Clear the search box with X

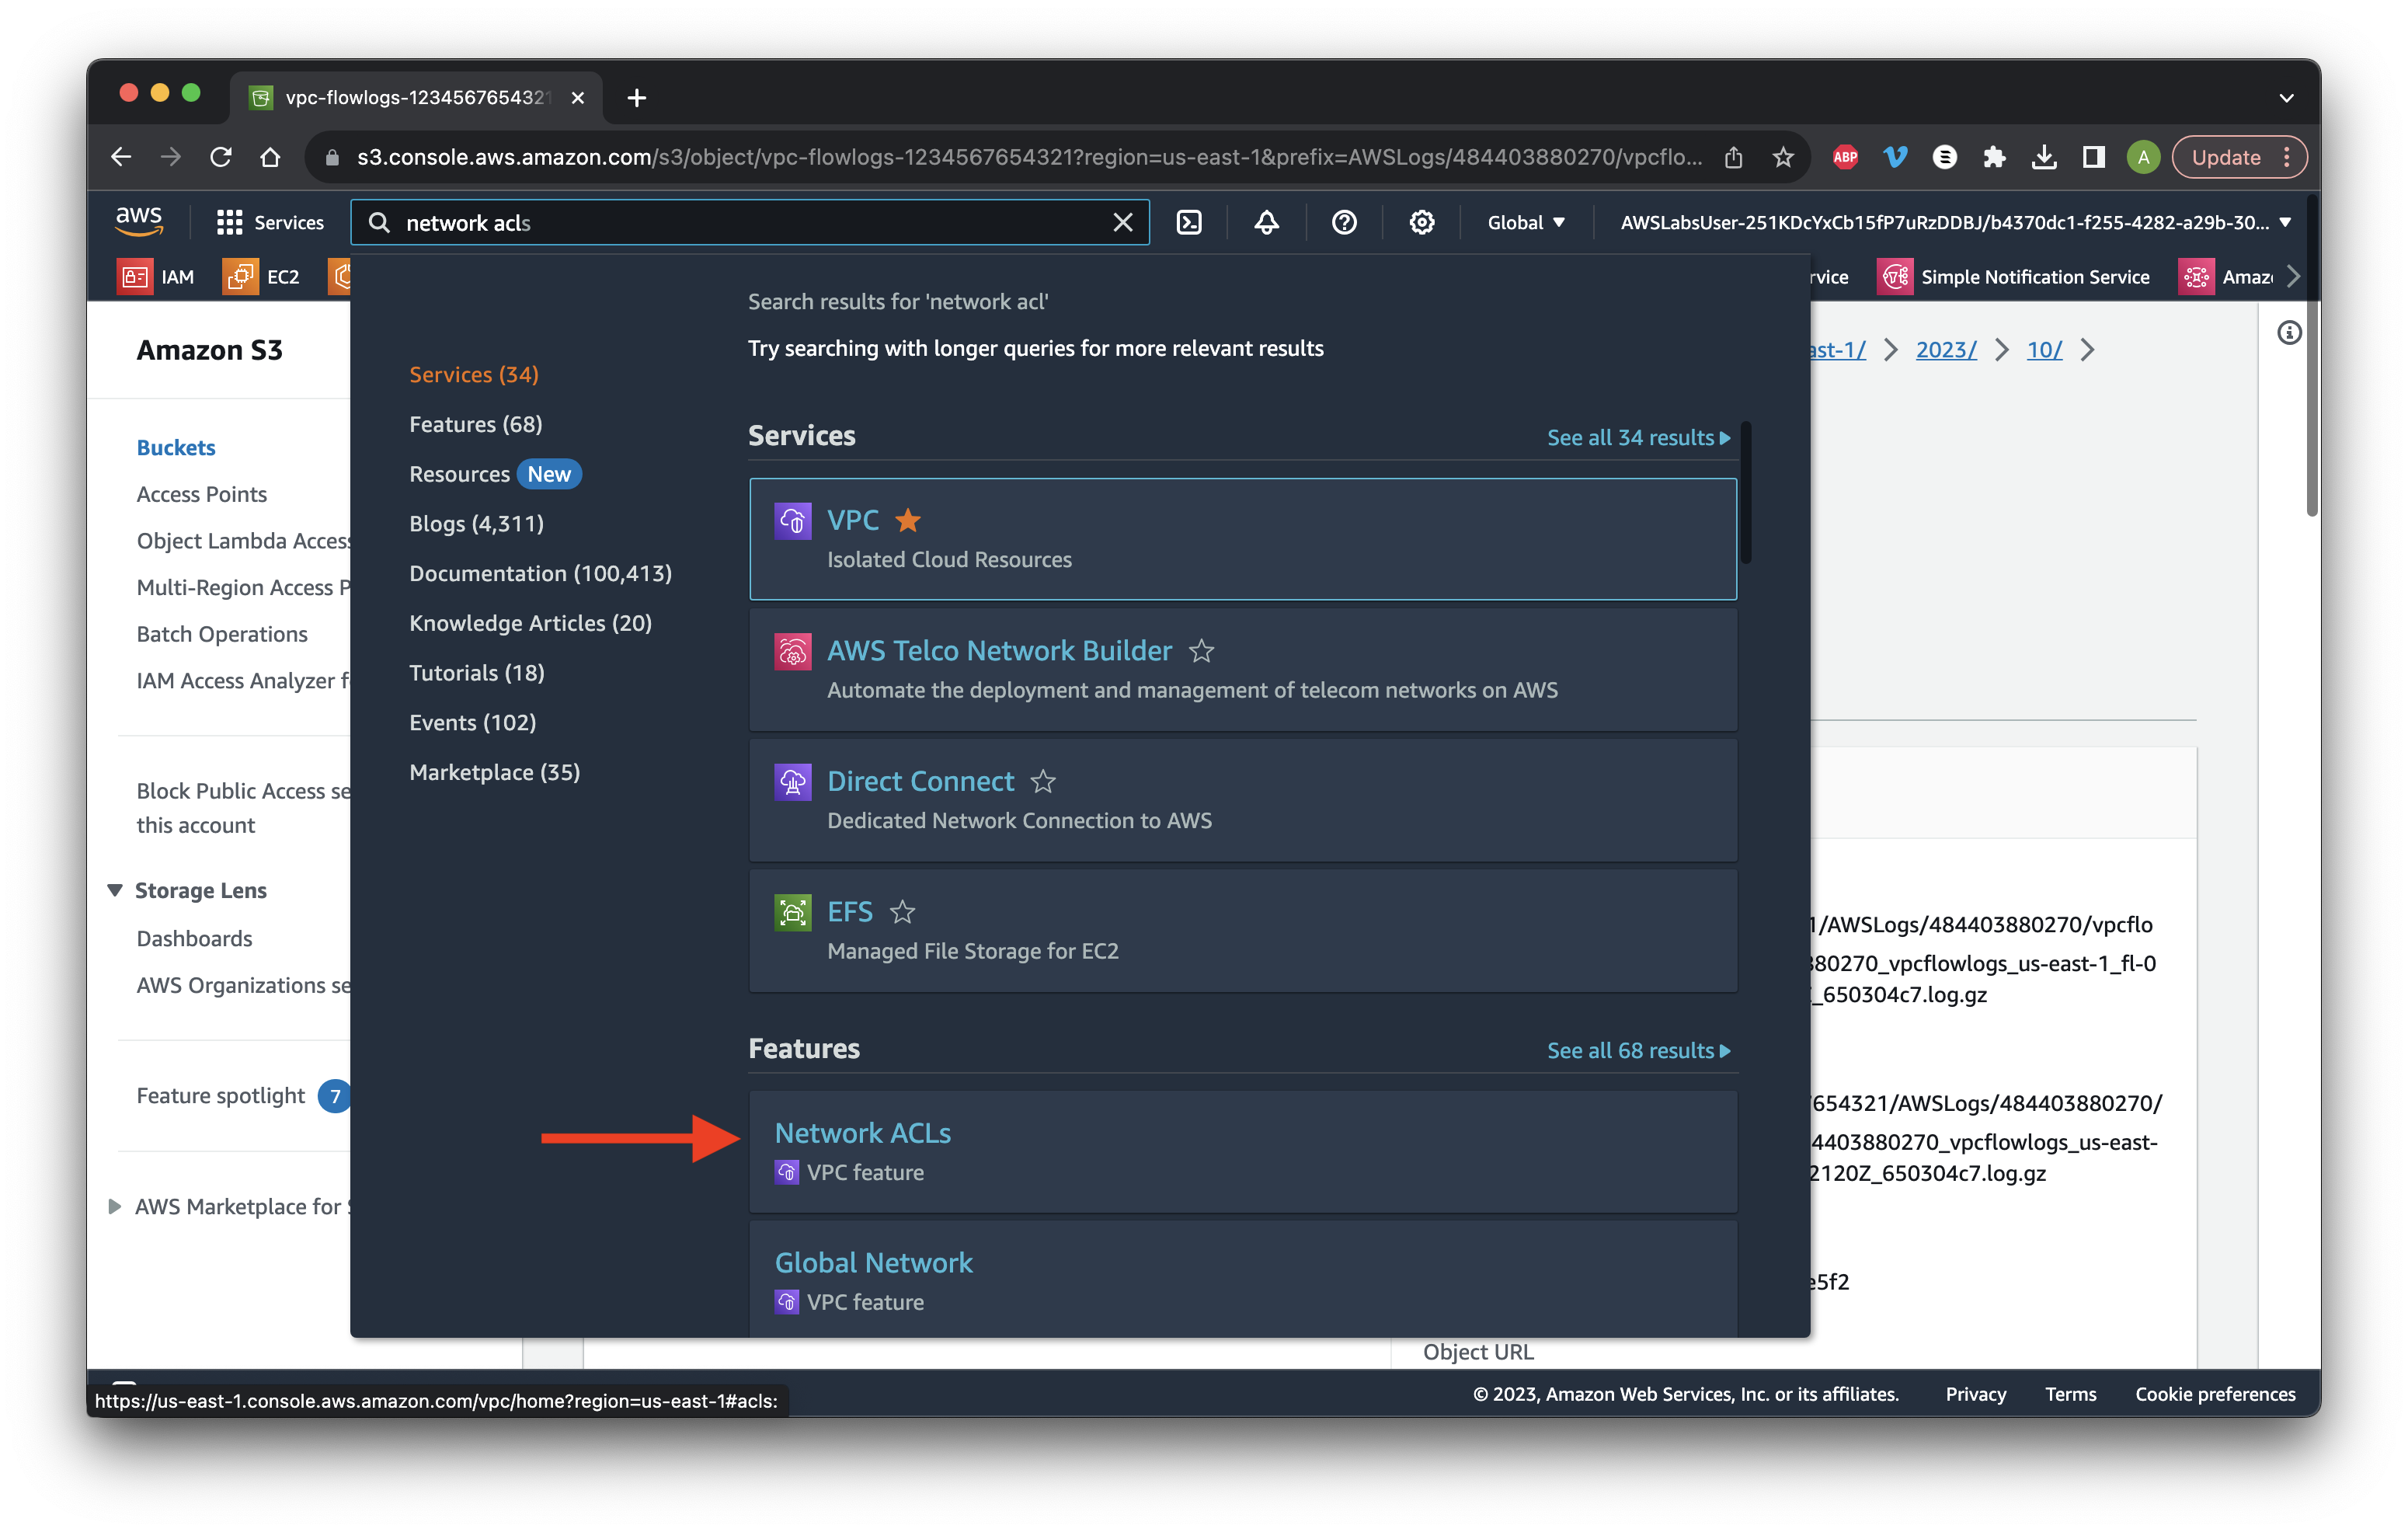[1122, 222]
